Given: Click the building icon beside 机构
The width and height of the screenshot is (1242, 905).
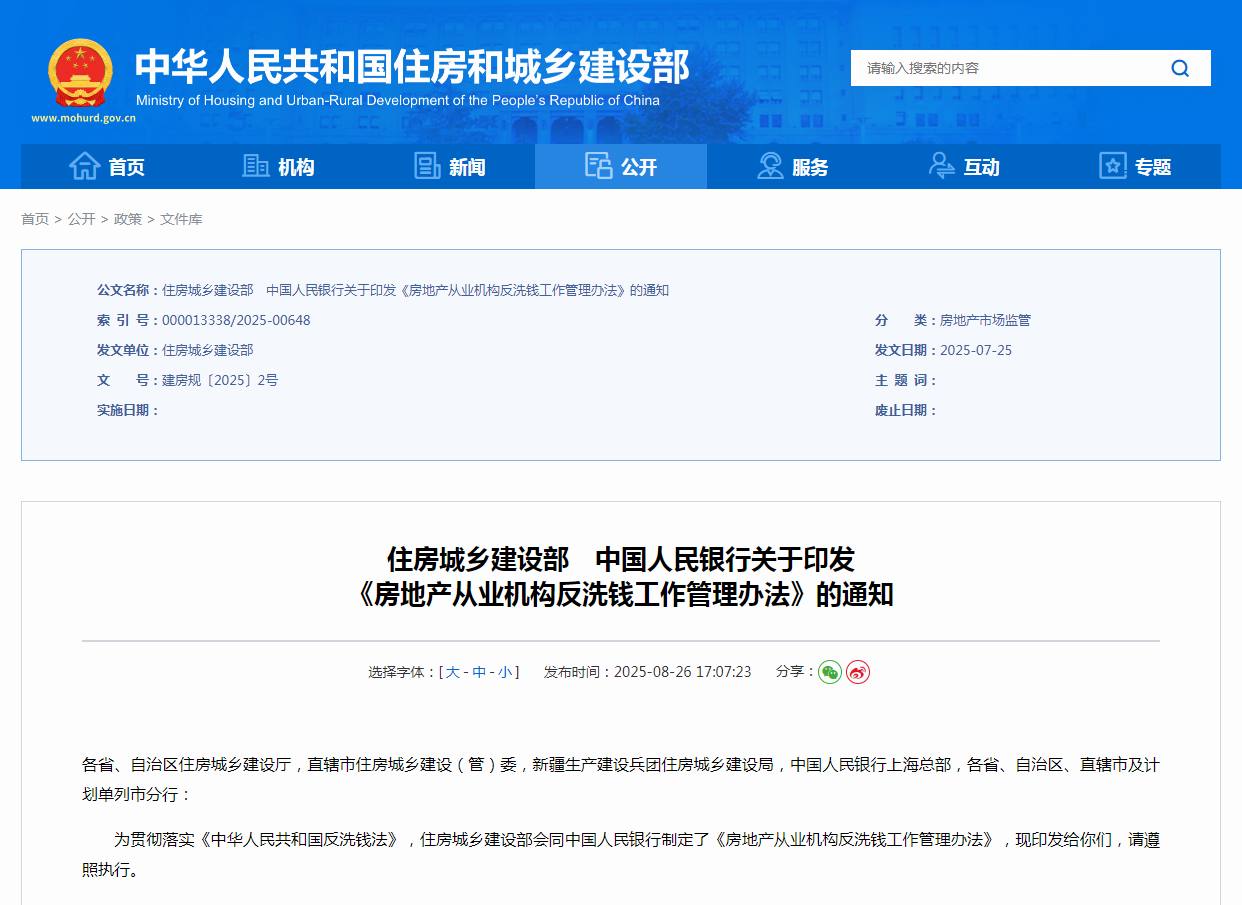Looking at the screenshot, I should (254, 166).
